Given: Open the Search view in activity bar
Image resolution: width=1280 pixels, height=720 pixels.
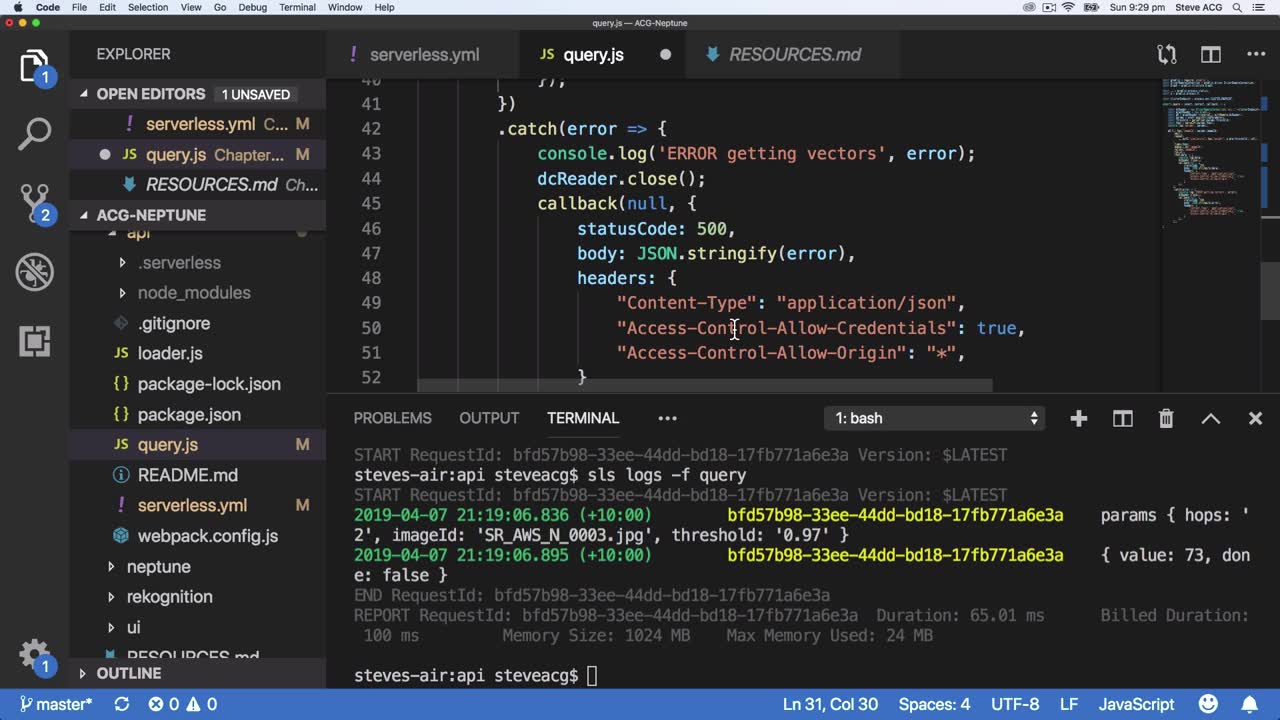Looking at the screenshot, I should pyautogui.click(x=34, y=134).
